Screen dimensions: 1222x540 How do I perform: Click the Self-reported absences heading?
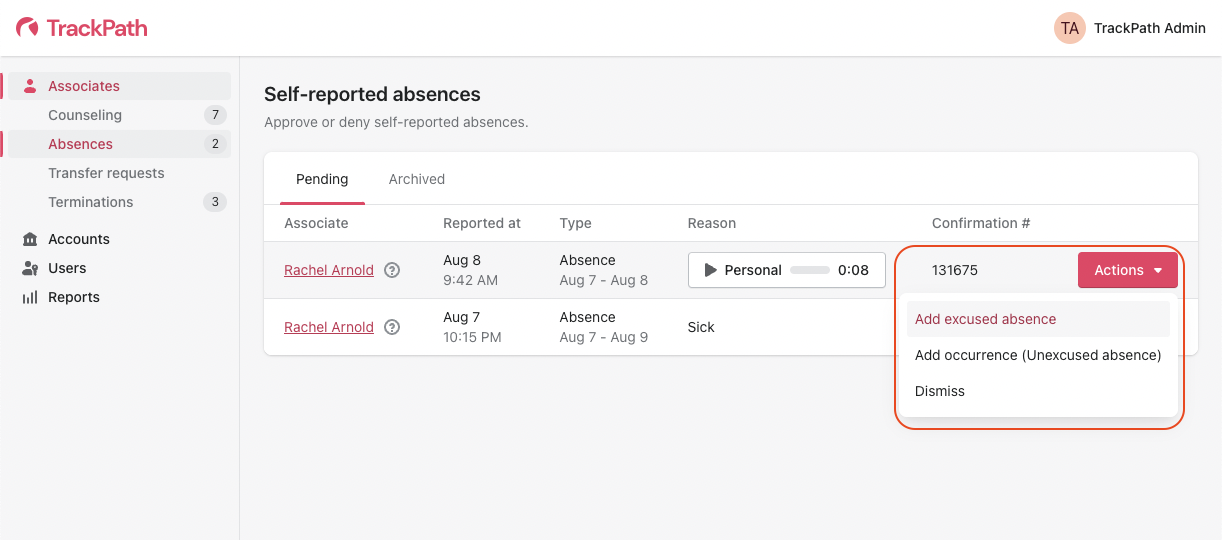click(372, 94)
